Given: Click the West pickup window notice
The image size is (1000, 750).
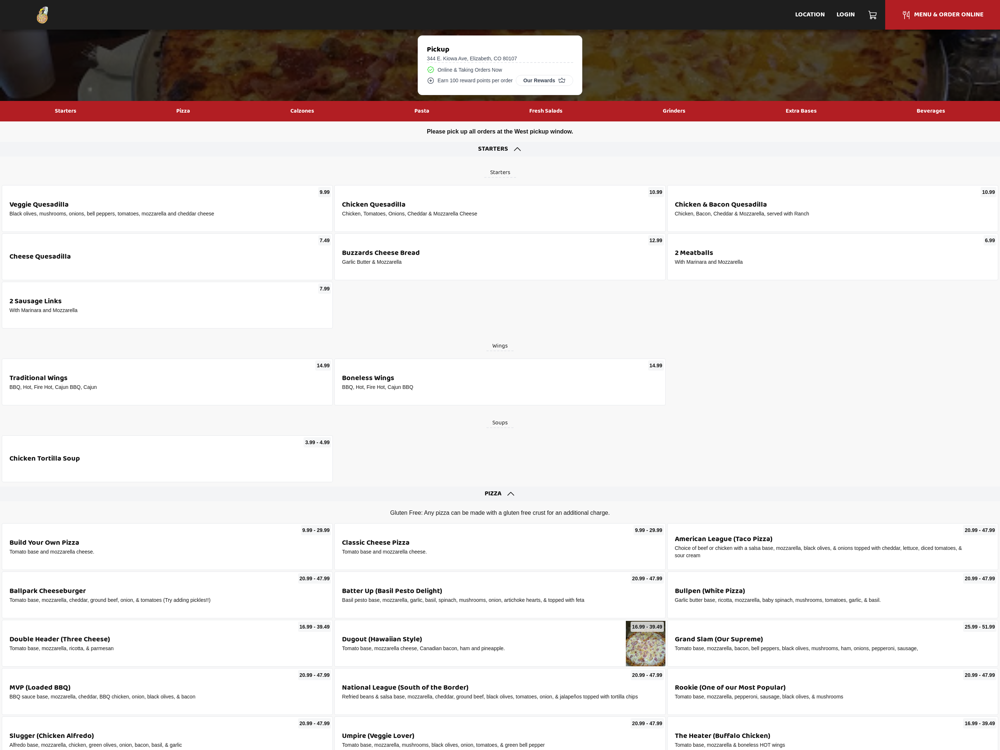Looking at the screenshot, I should 500,131.
